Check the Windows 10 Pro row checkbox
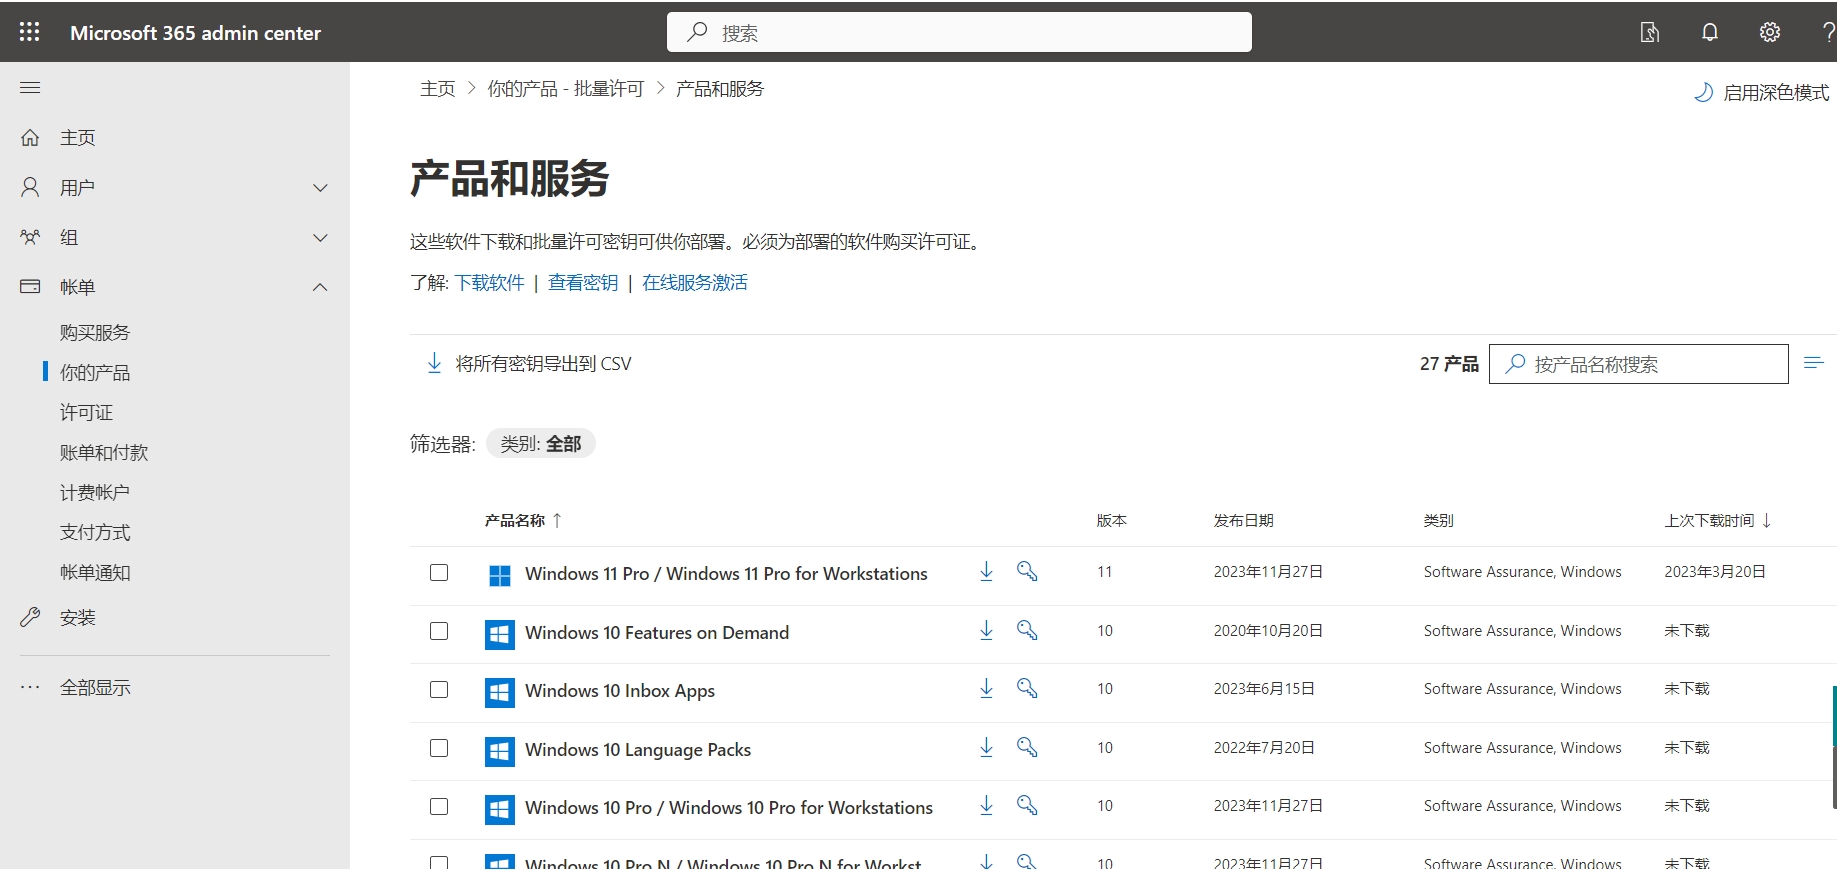Image resolution: width=1837 pixels, height=870 pixels. tap(439, 807)
